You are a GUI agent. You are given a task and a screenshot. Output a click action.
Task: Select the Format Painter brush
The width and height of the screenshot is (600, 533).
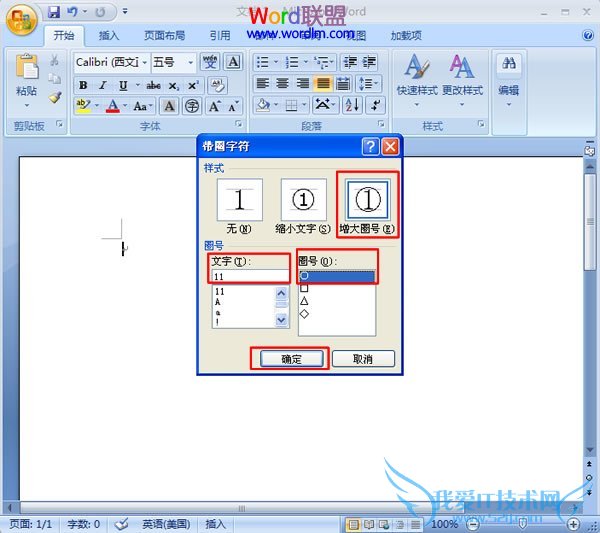pyautogui.click(x=55, y=97)
